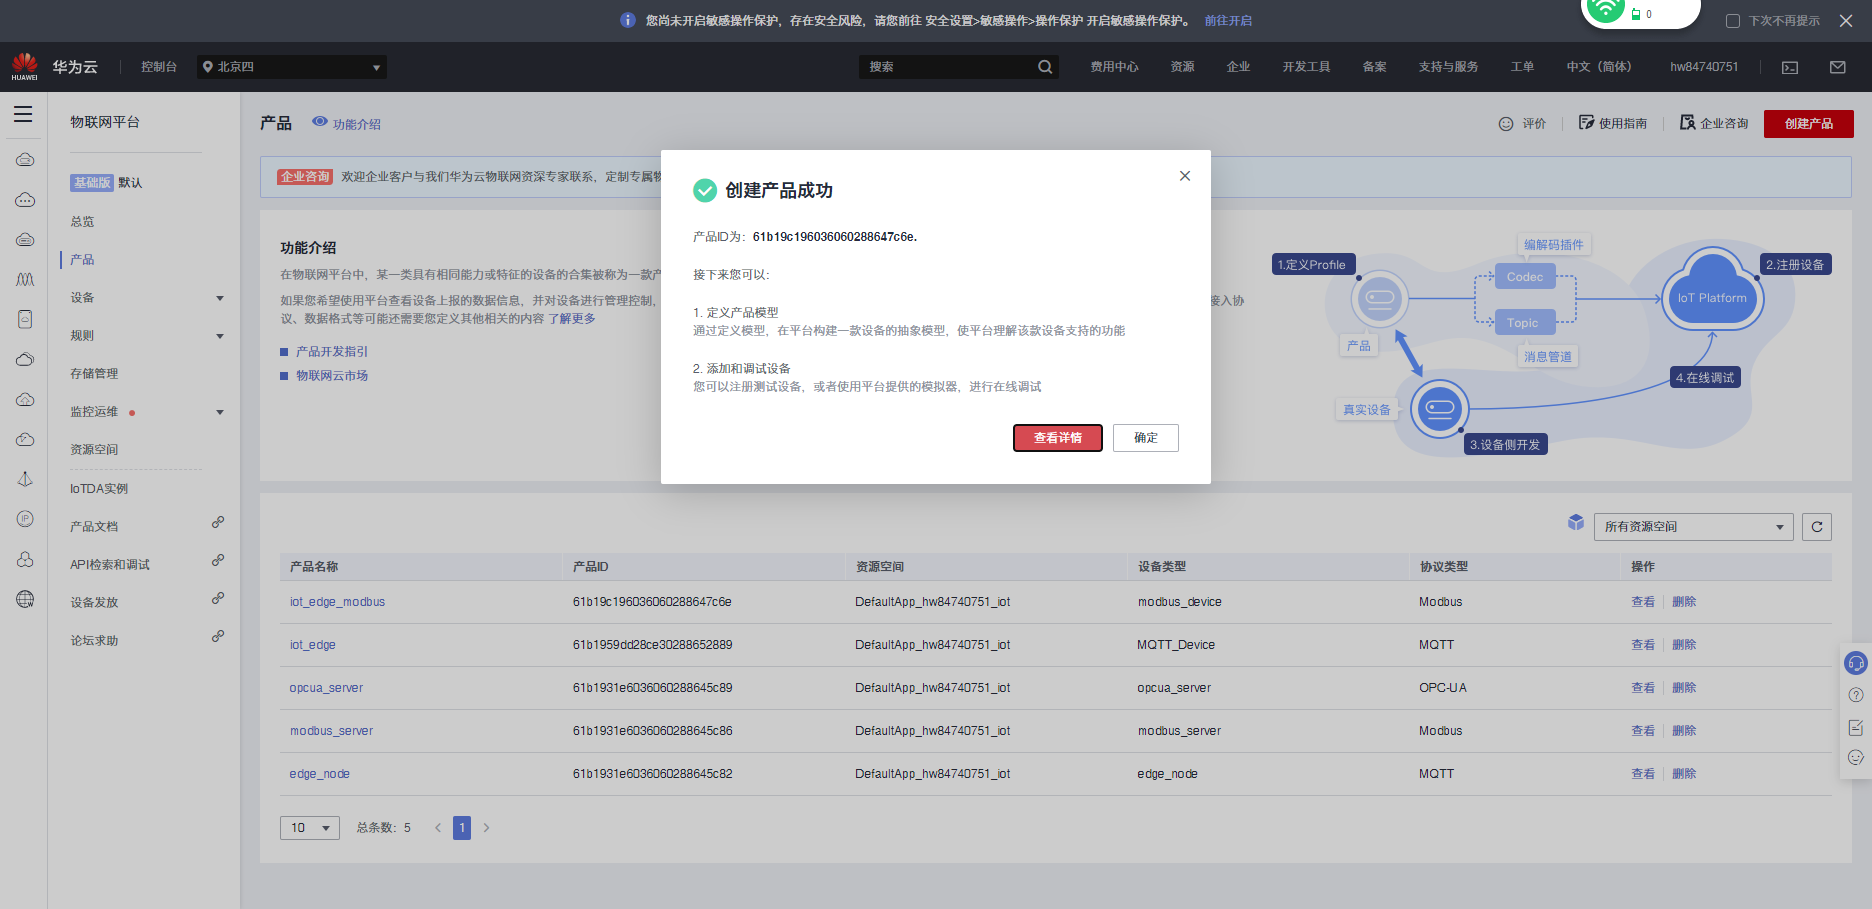Go to next page arrow in pagination

(486, 828)
